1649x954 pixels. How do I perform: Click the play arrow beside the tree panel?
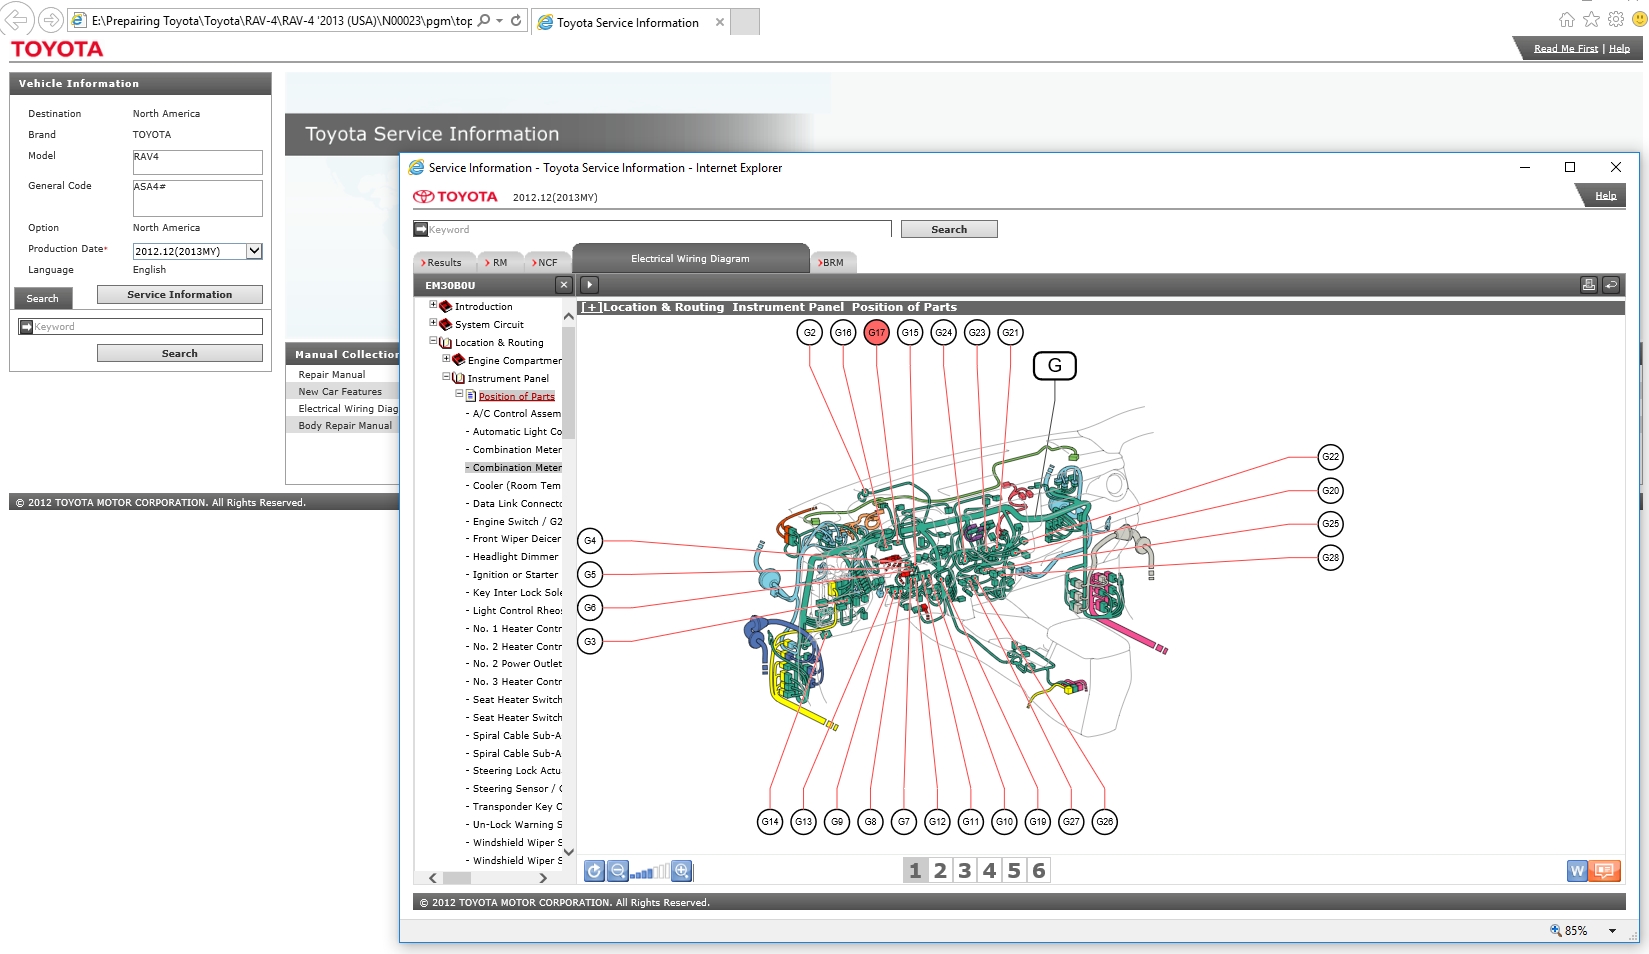coord(589,285)
